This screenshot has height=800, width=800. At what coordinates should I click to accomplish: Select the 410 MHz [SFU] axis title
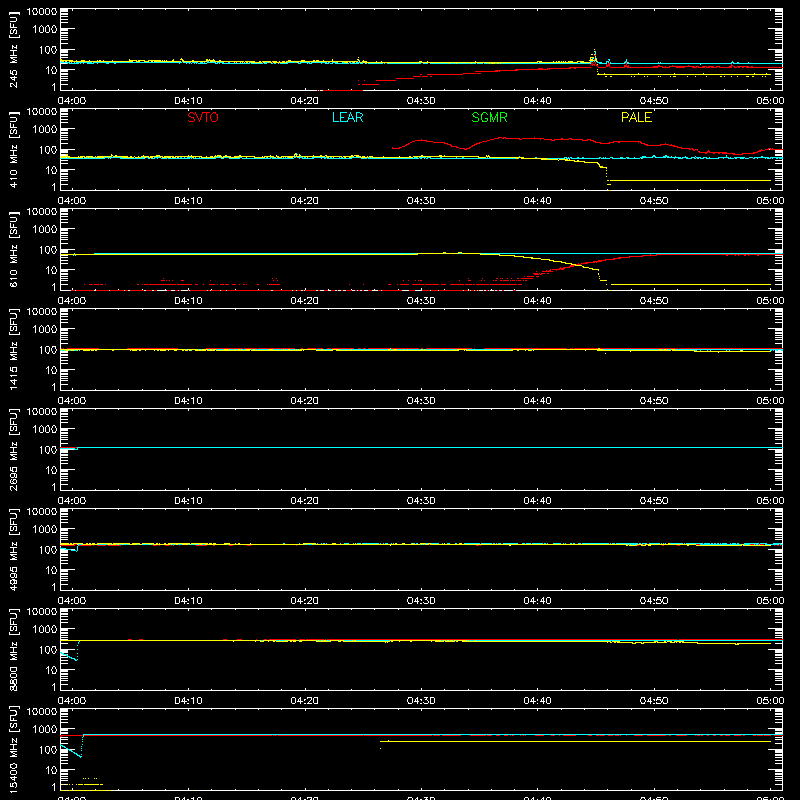pyautogui.click(x=13, y=149)
